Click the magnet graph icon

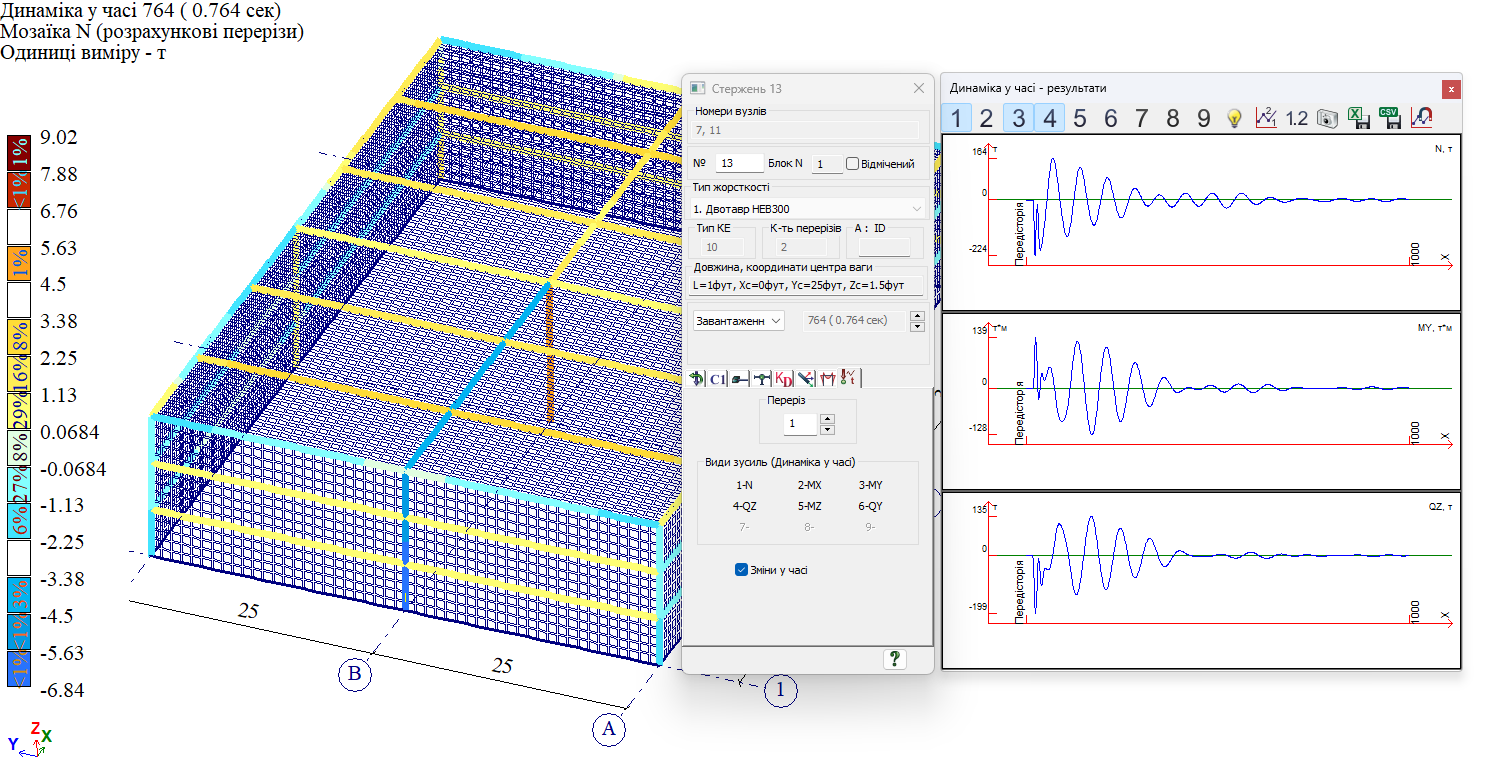[1421, 118]
